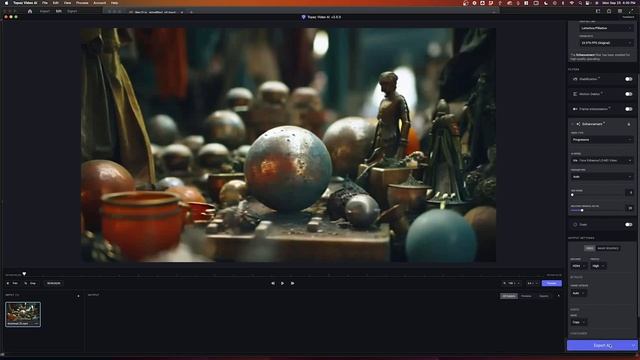Open the High profile dropdown
Viewport: 640px width, 360px height.
click(598, 266)
